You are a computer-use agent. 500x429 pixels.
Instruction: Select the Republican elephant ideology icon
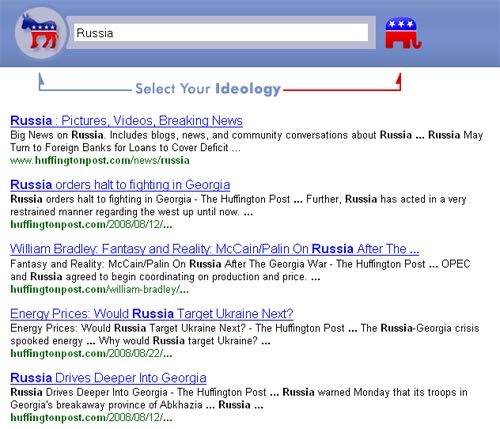[403, 33]
